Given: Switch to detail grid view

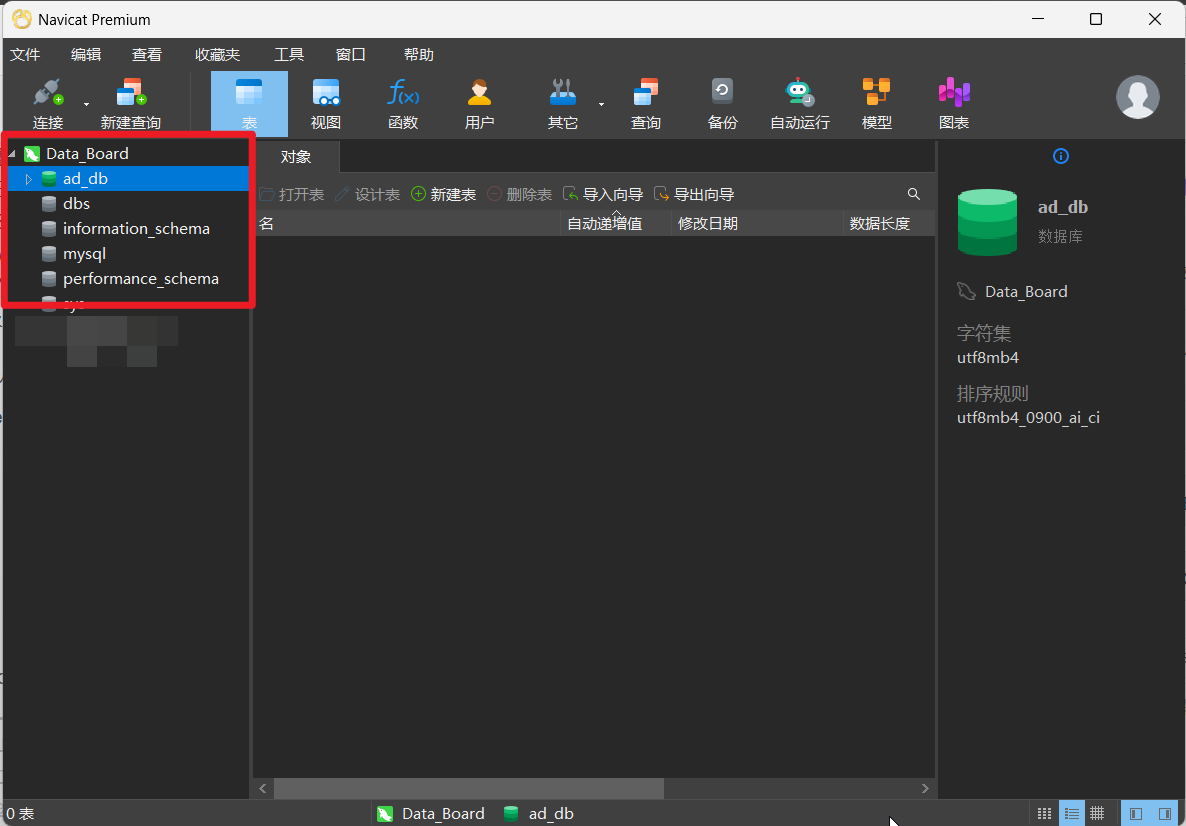Looking at the screenshot, I should click(x=1097, y=814).
